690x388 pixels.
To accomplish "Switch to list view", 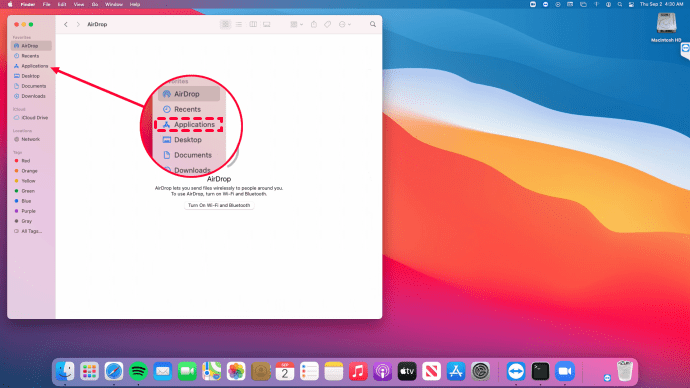I will [x=239, y=25].
